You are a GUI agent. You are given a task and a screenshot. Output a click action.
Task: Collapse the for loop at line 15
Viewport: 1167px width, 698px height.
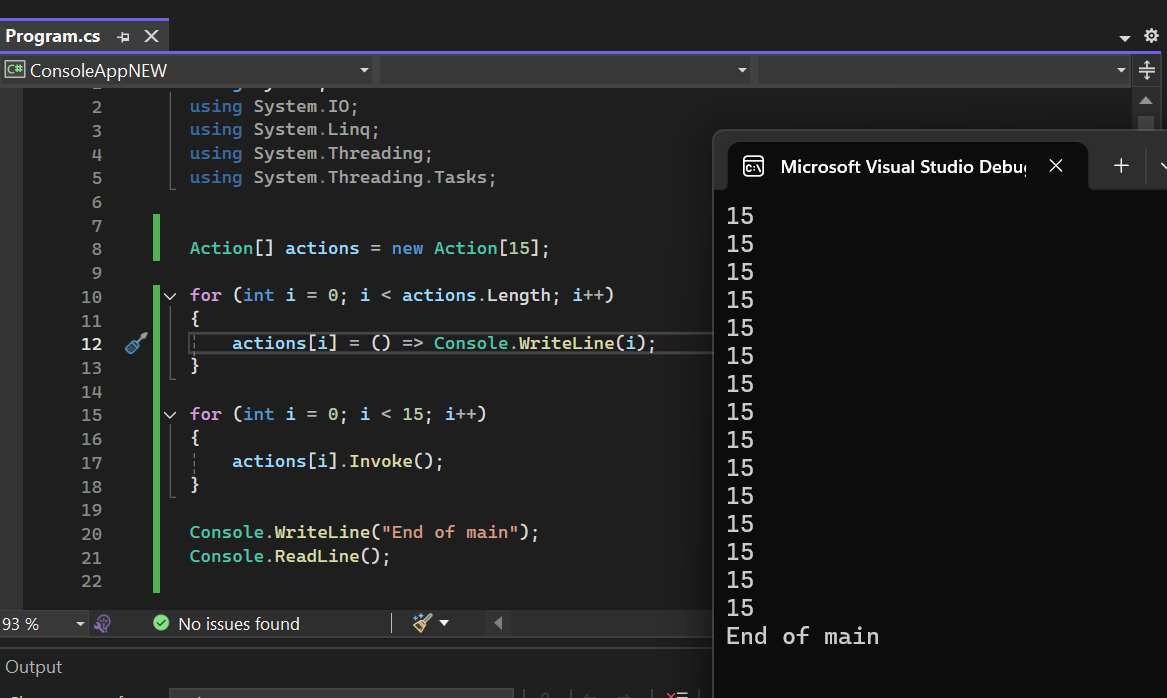pyautogui.click(x=170, y=414)
